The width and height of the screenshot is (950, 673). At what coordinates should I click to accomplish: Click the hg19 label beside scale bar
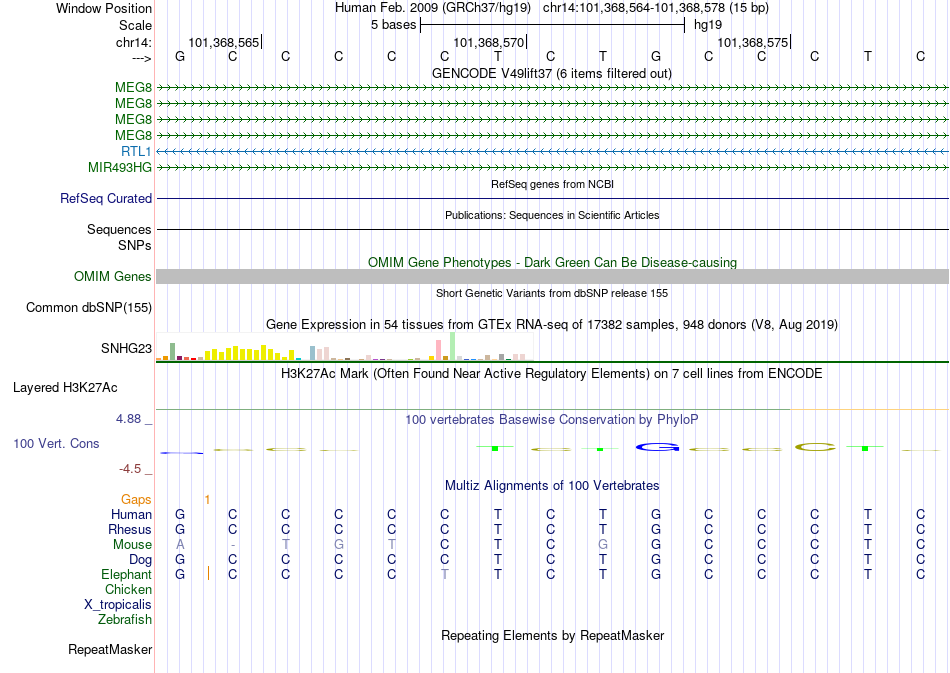[708, 25]
